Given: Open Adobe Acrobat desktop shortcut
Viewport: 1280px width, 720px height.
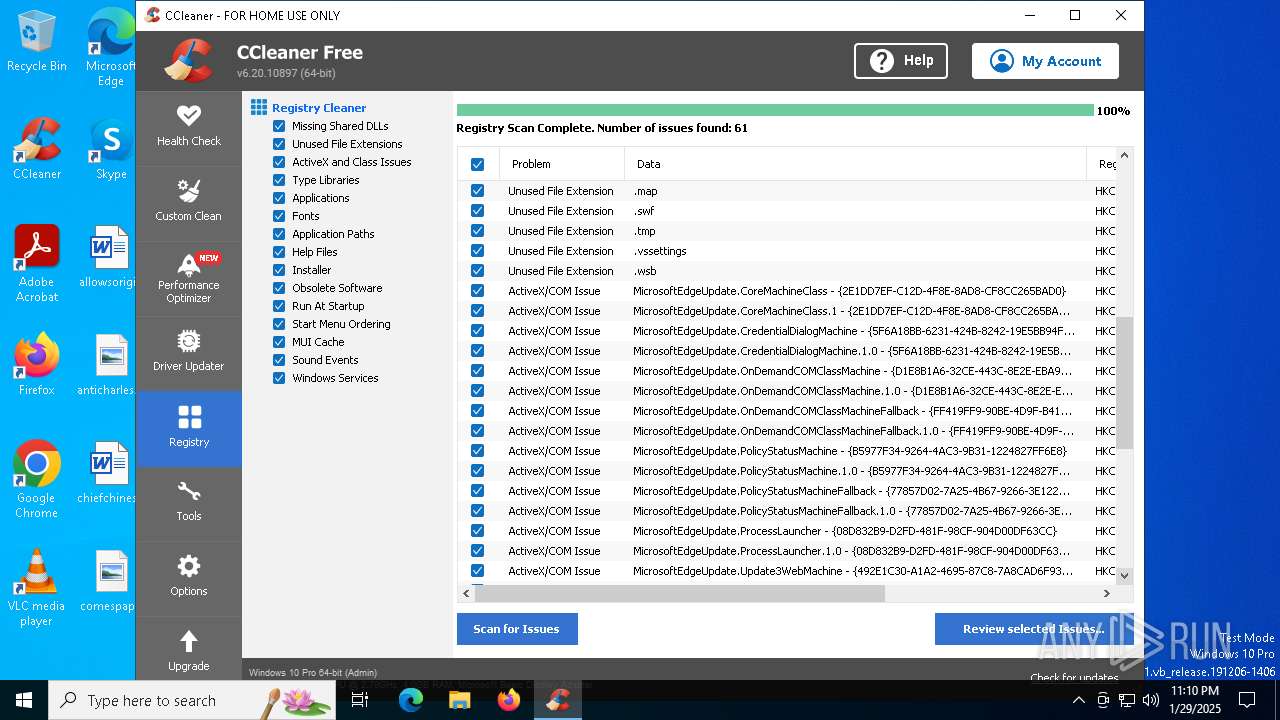Looking at the screenshot, I should 37,263.
